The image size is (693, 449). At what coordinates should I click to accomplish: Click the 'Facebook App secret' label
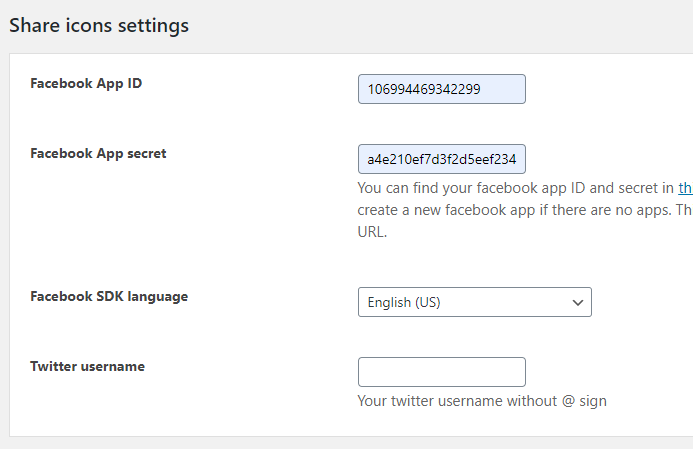(x=98, y=153)
